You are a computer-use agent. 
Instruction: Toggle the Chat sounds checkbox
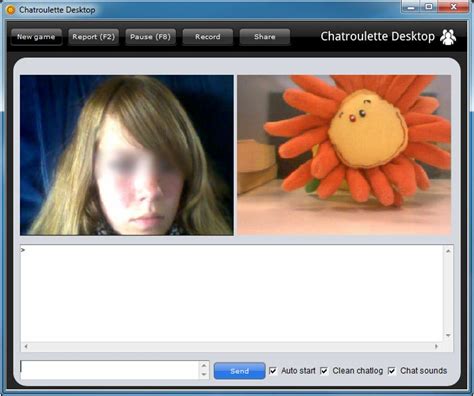point(392,371)
